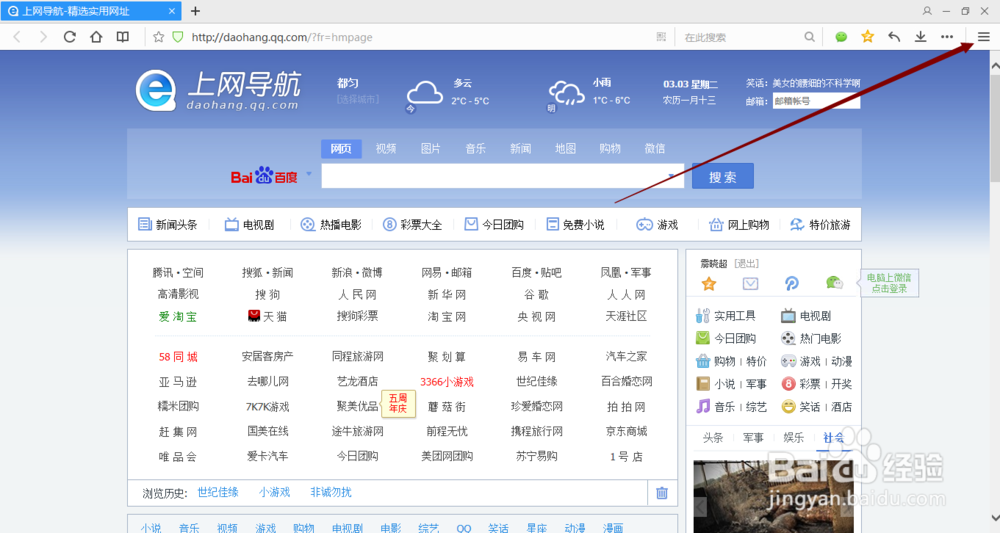
Task: Open WeChat icon in toolbar
Action: tap(841, 37)
